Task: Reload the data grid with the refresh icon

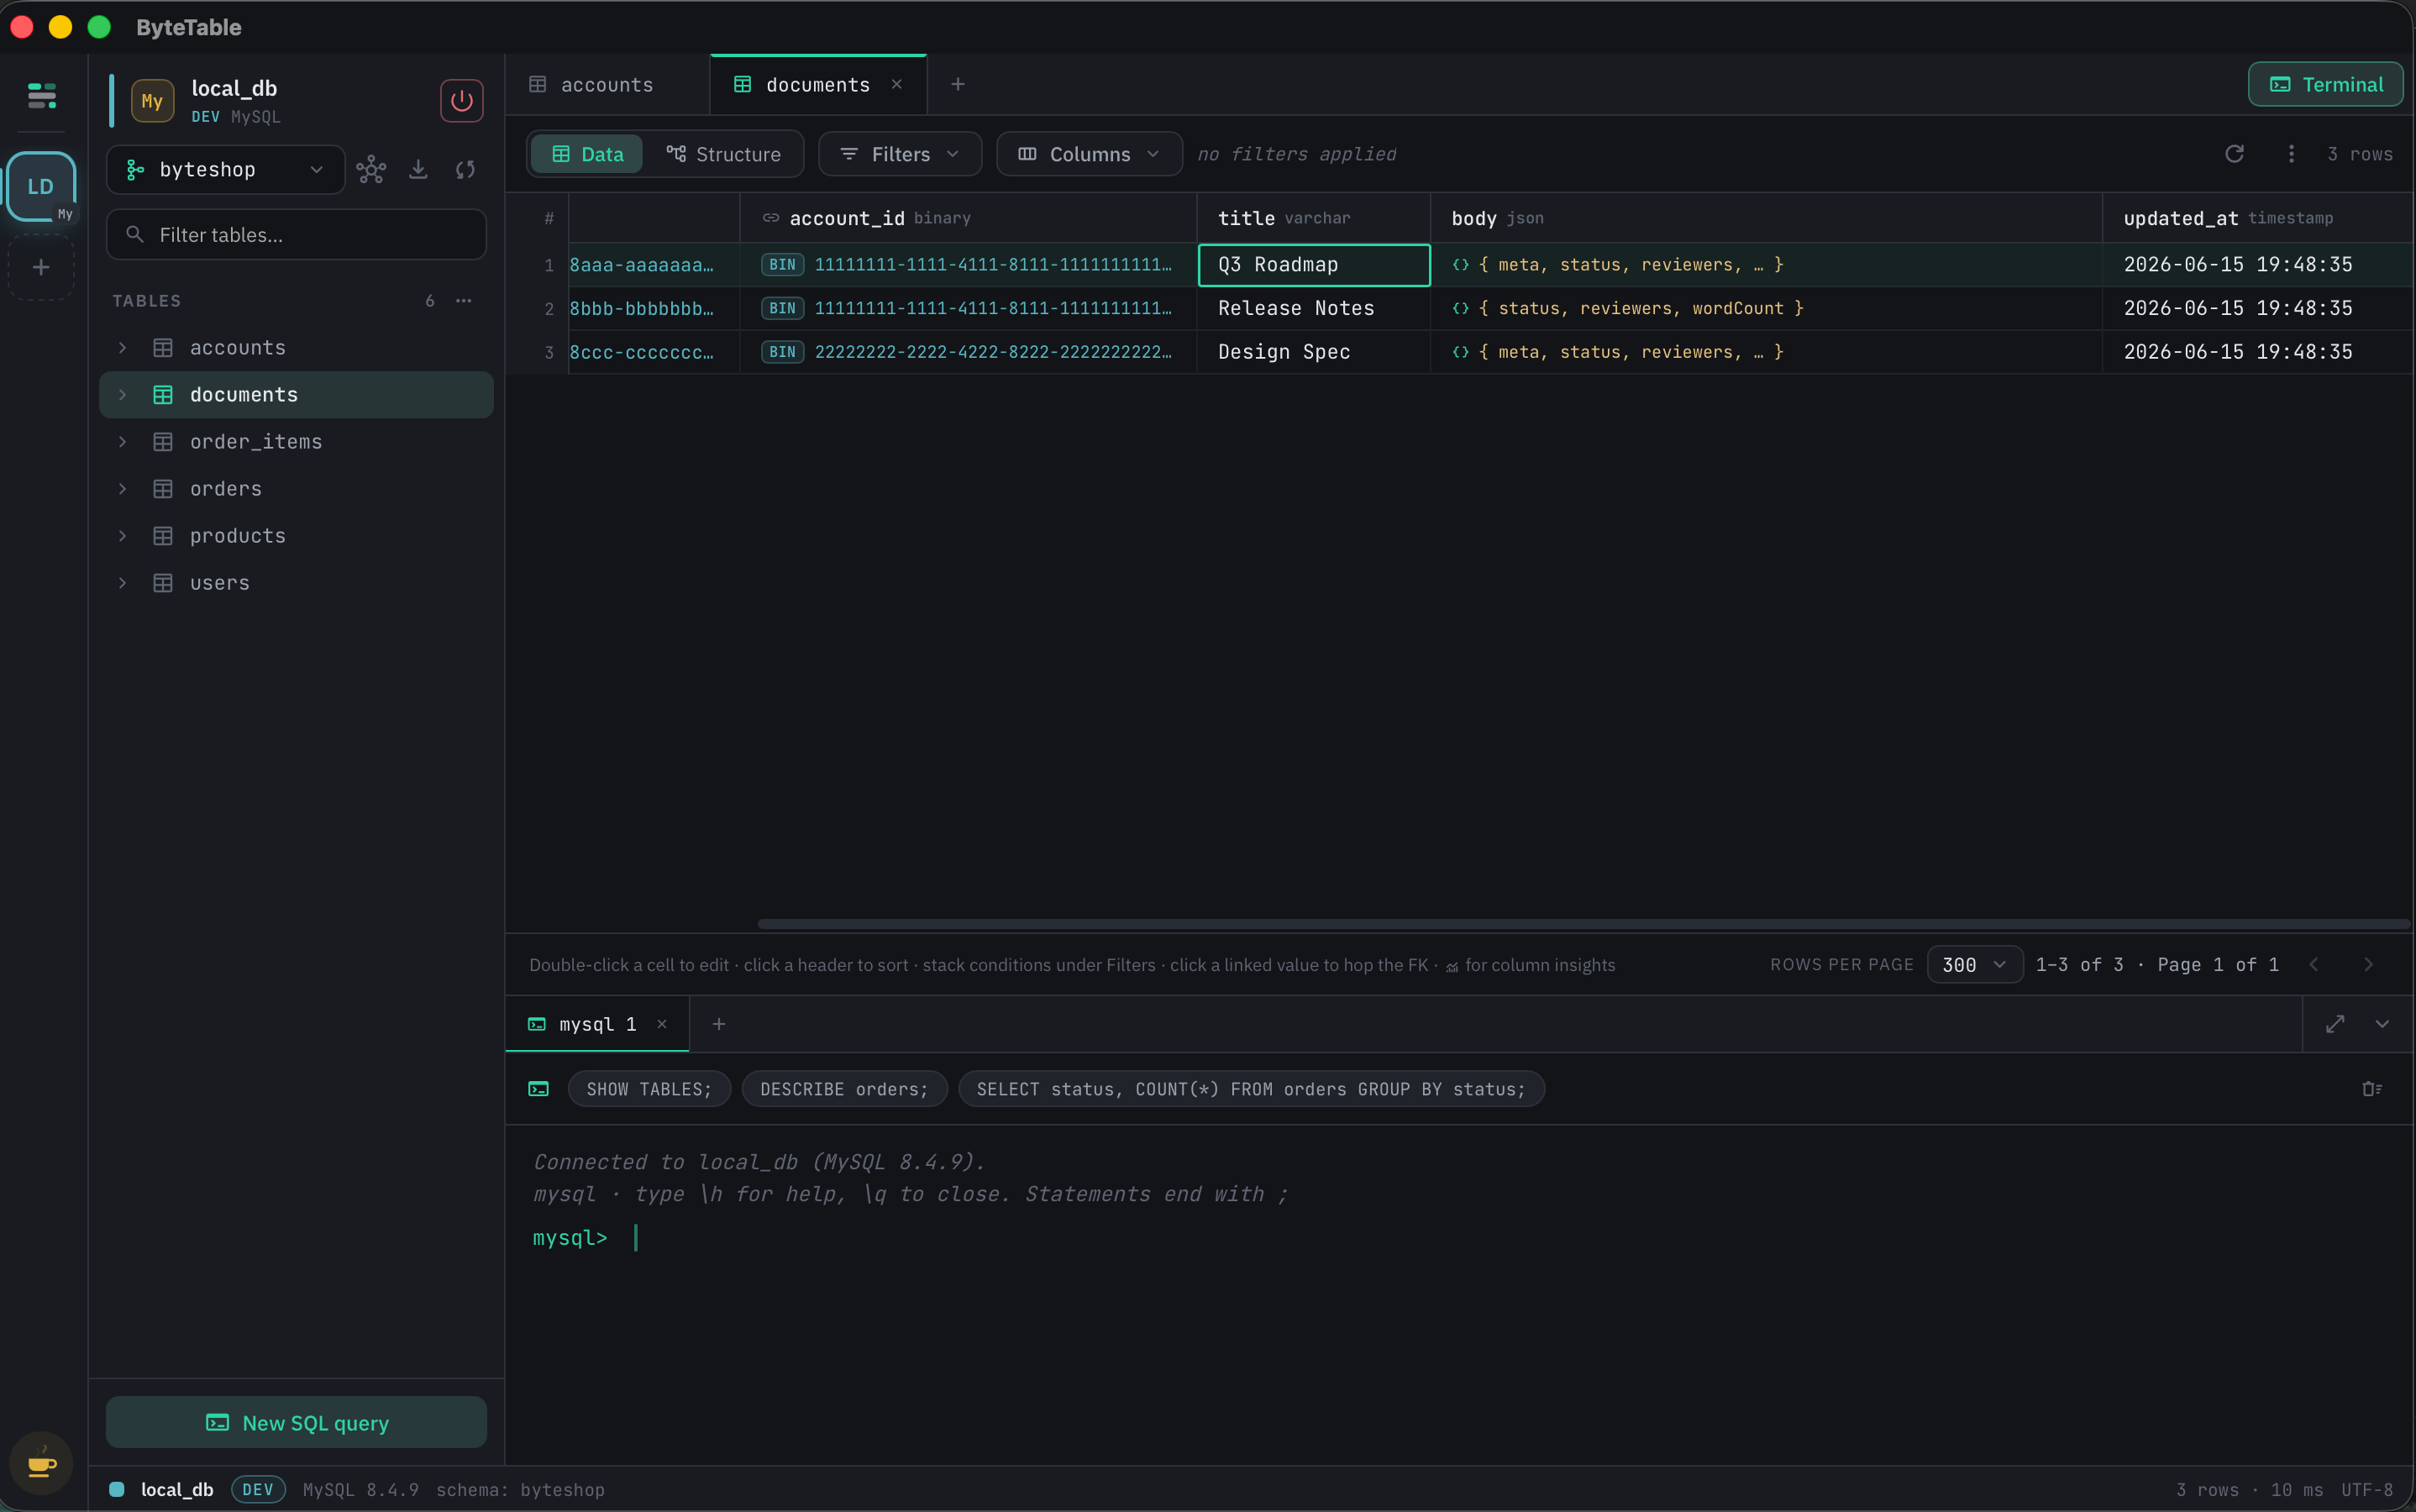Action: pyautogui.click(x=2234, y=154)
